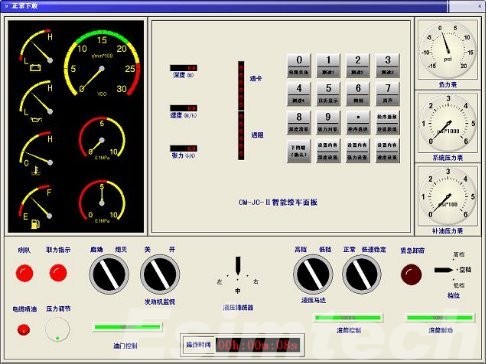Turn the 压力调节 round knob
Image resolution: width=486 pixels, height=364 pixels.
pyautogui.click(x=58, y=329)
